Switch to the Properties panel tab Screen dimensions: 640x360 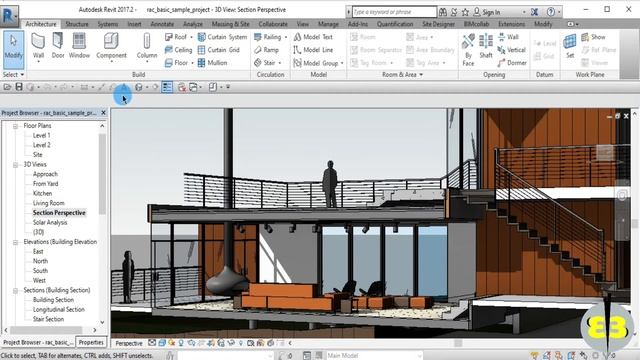[x=91, y=342]
